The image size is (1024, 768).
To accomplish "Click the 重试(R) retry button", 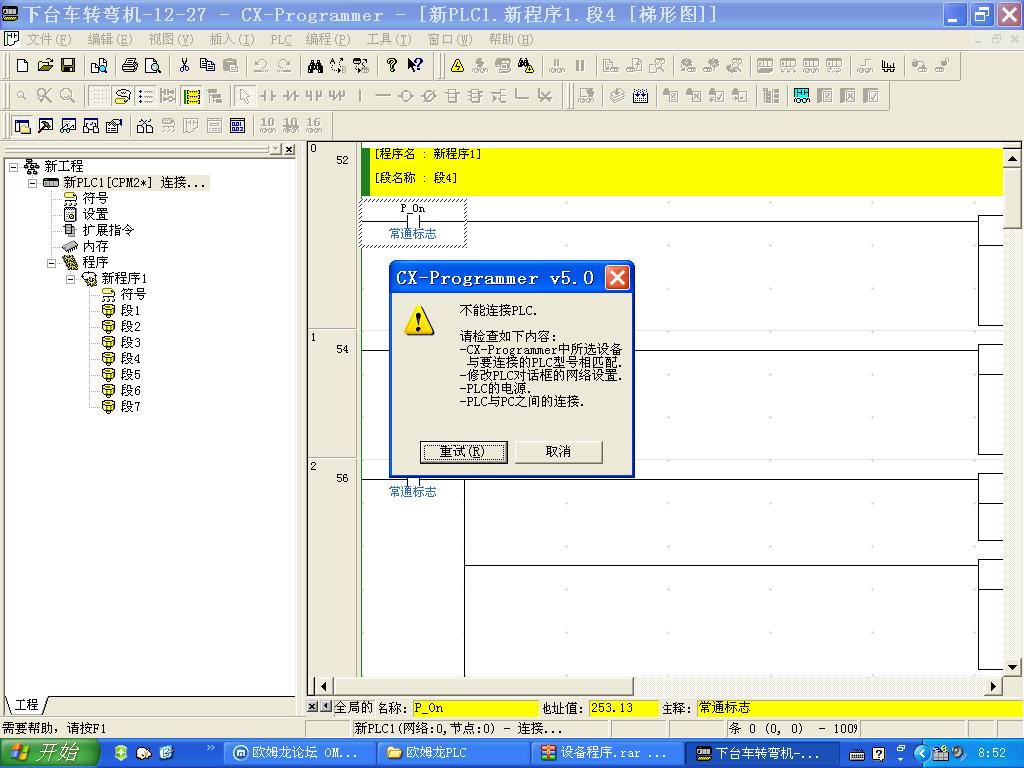I will (x=463, y=451).
